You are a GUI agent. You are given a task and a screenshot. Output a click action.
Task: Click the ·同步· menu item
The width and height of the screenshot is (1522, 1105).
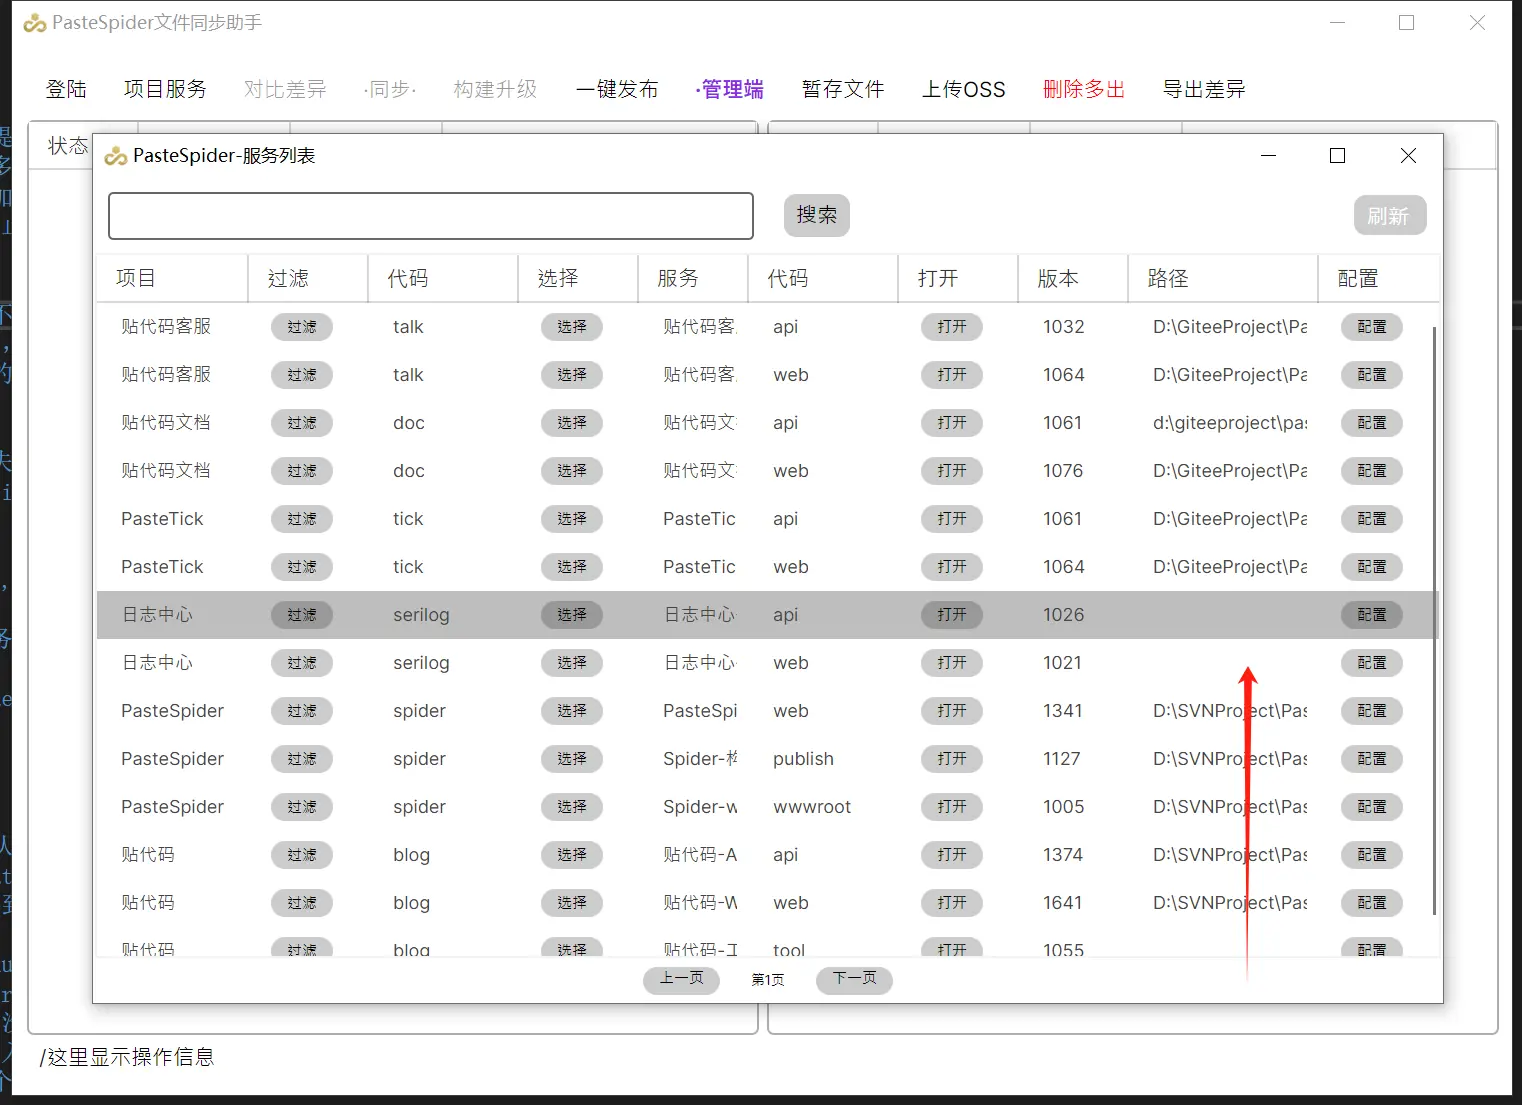pyautogui.click(x=390, y=89)
